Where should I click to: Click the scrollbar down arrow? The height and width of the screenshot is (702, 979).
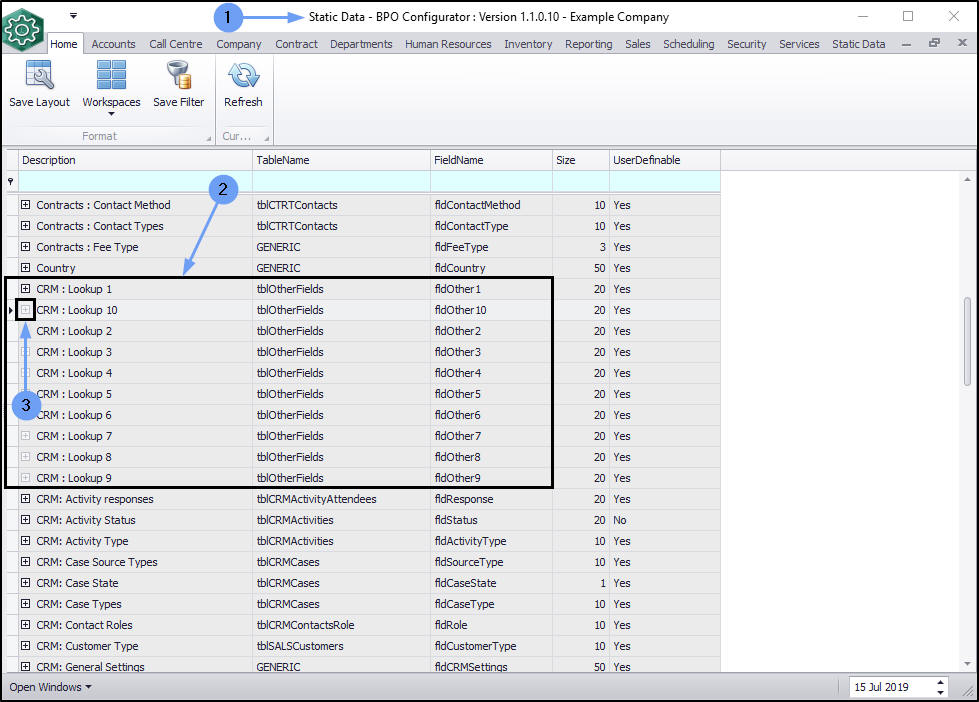(968, 663)
